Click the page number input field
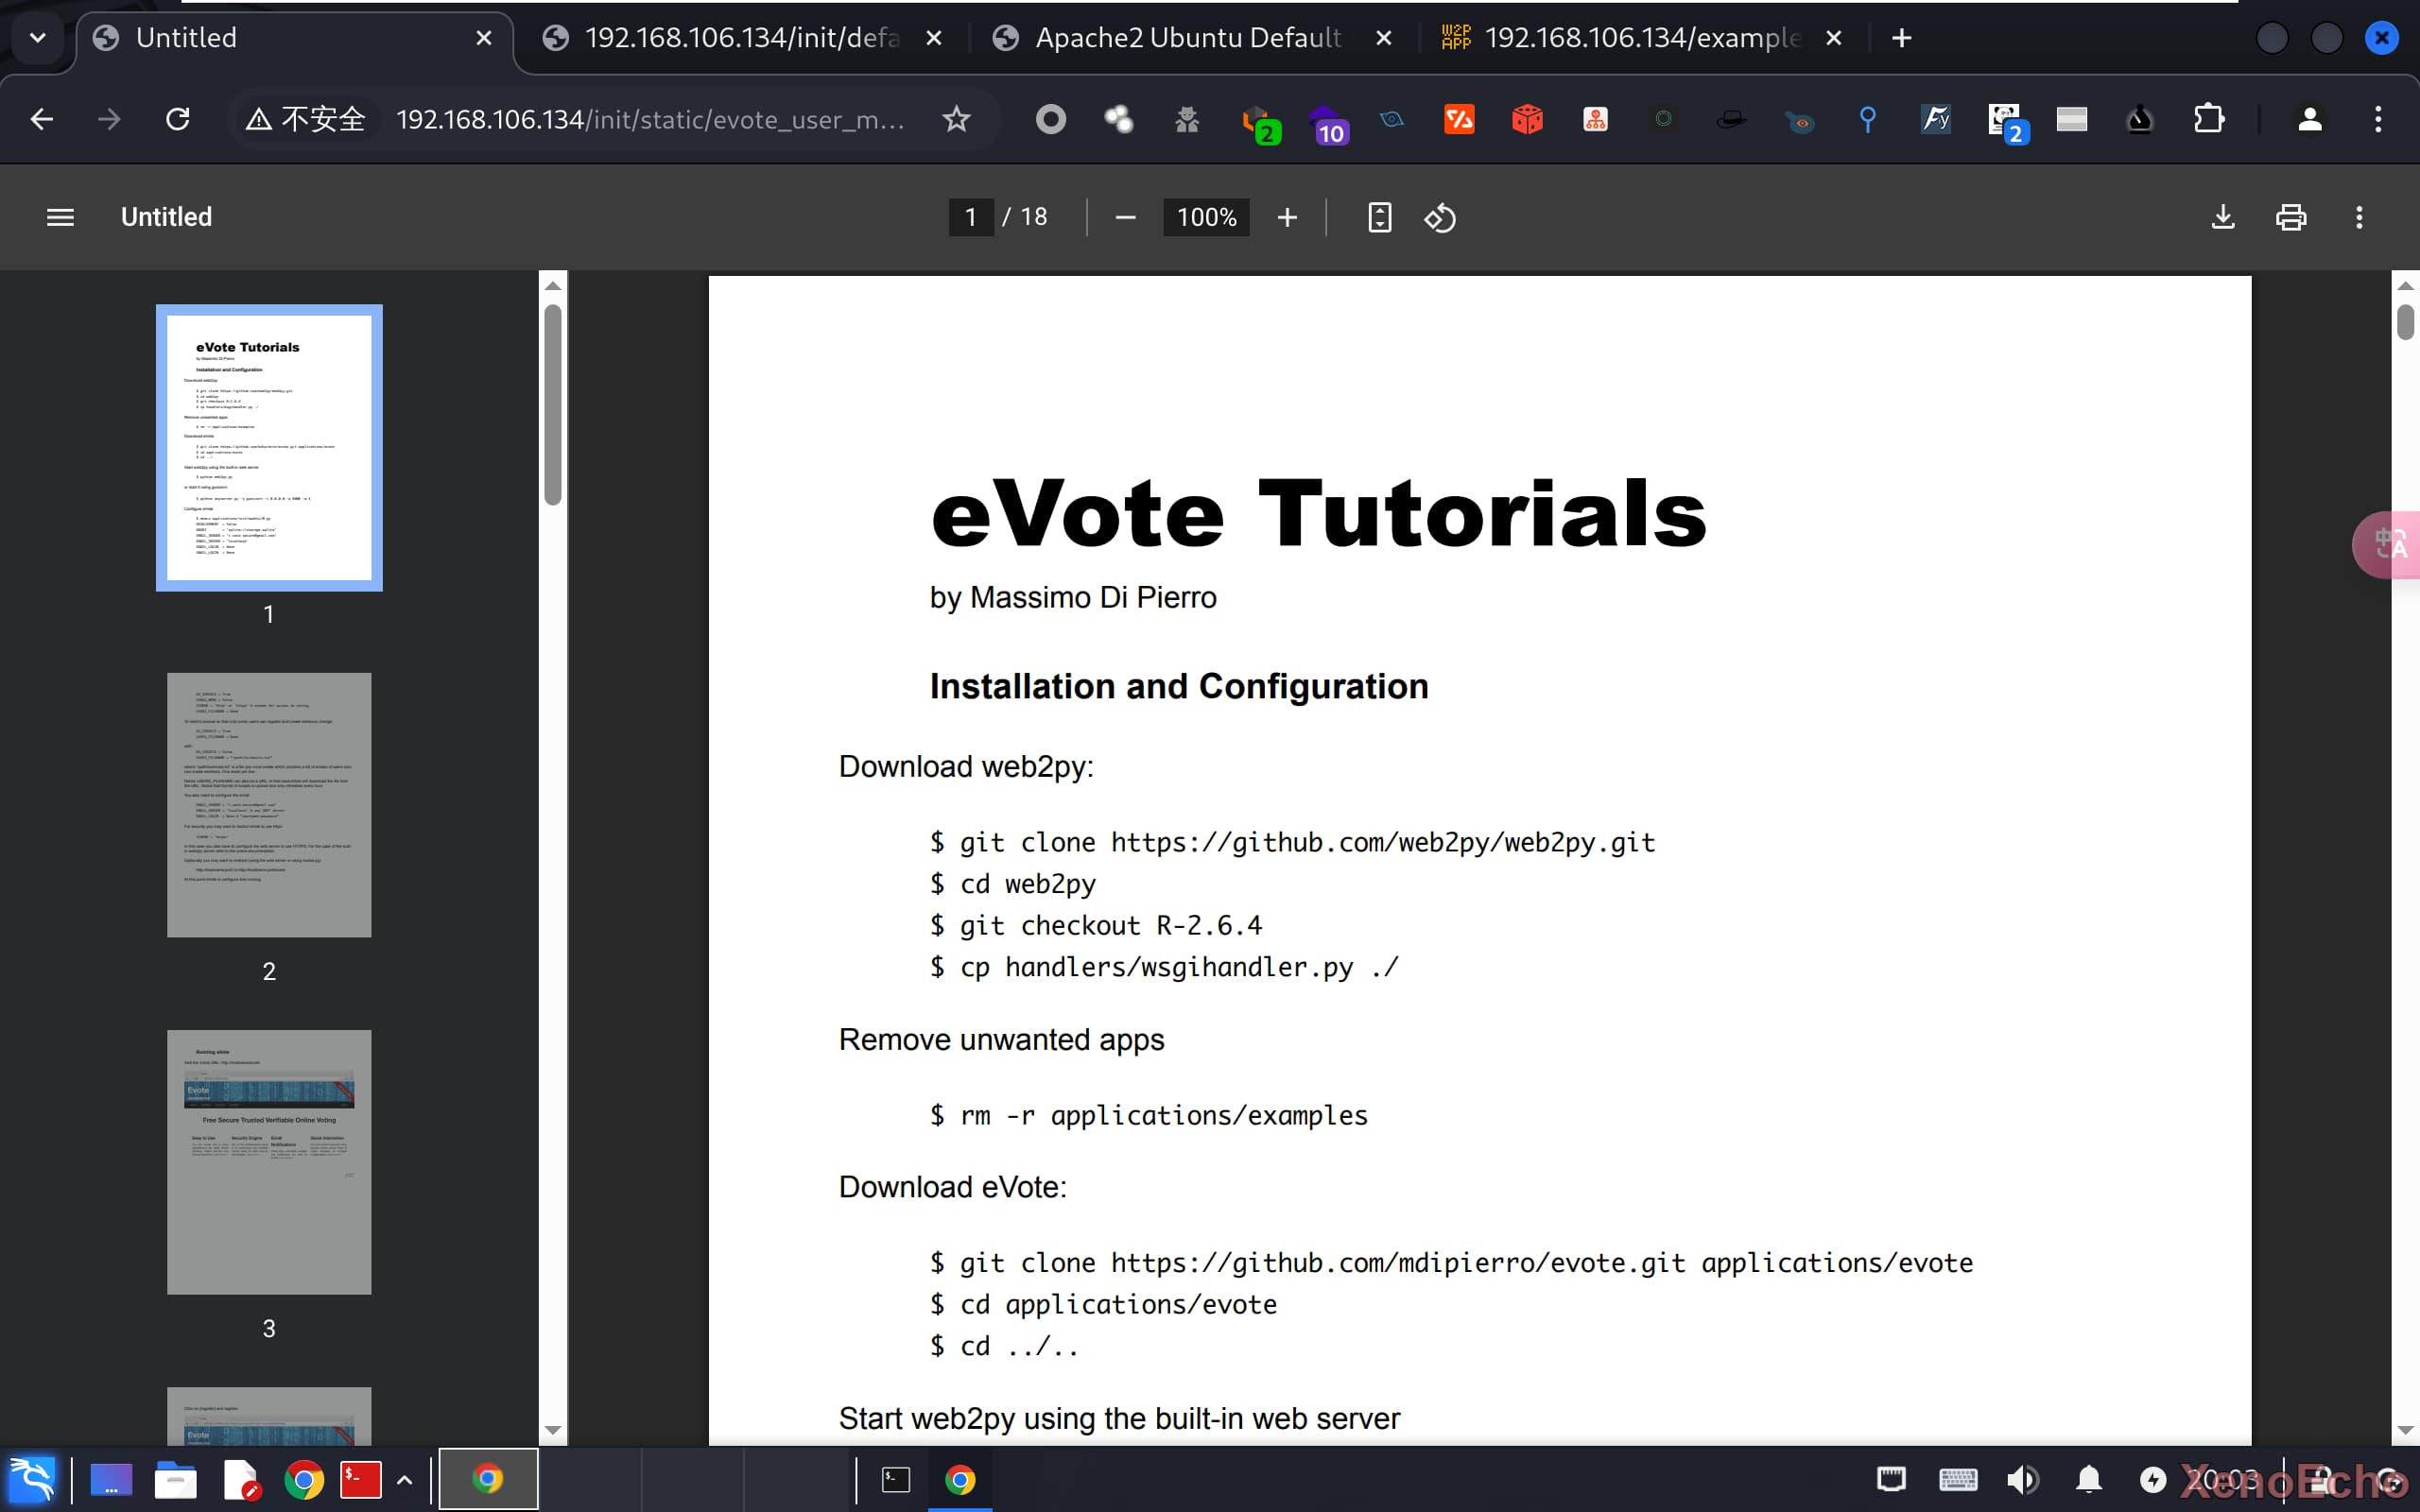 tap(970, 217)
